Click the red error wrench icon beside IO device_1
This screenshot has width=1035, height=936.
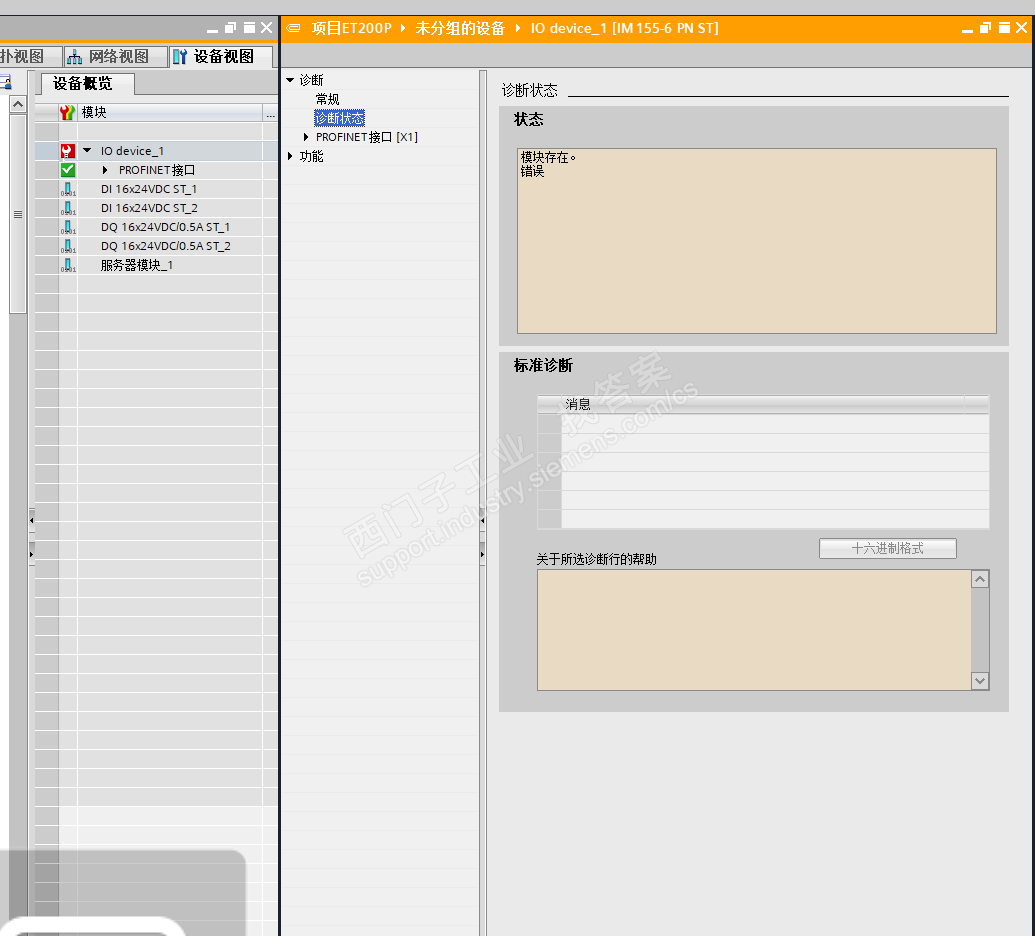(x=67, y=151)
